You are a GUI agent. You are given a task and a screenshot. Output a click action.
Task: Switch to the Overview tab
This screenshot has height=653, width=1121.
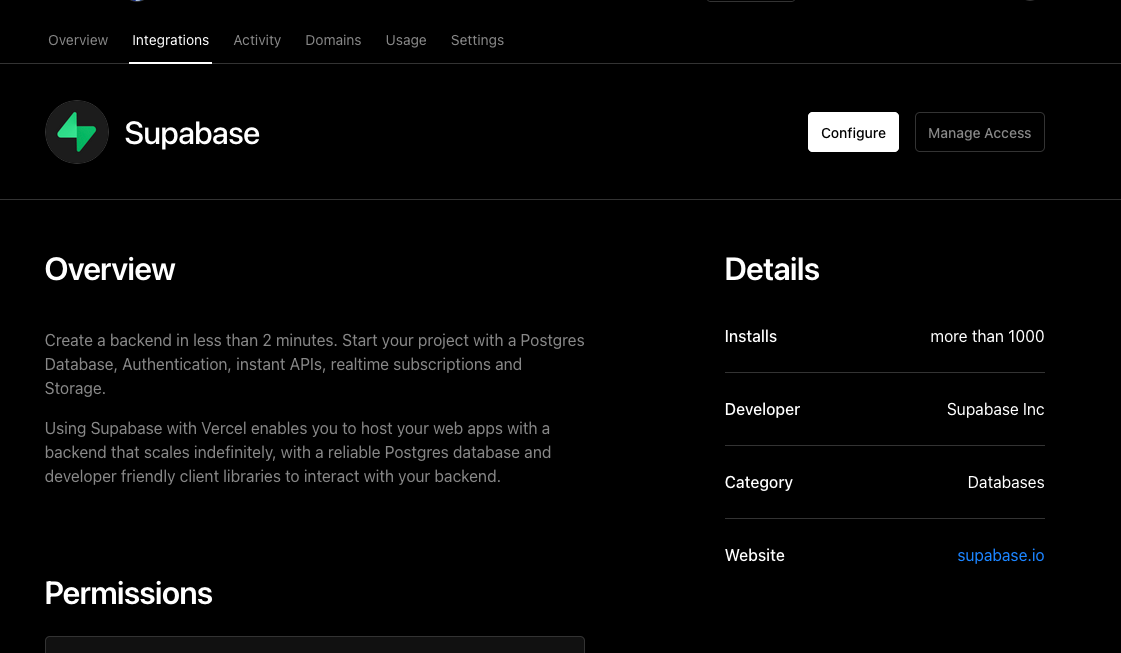click(x=78, y=40)
